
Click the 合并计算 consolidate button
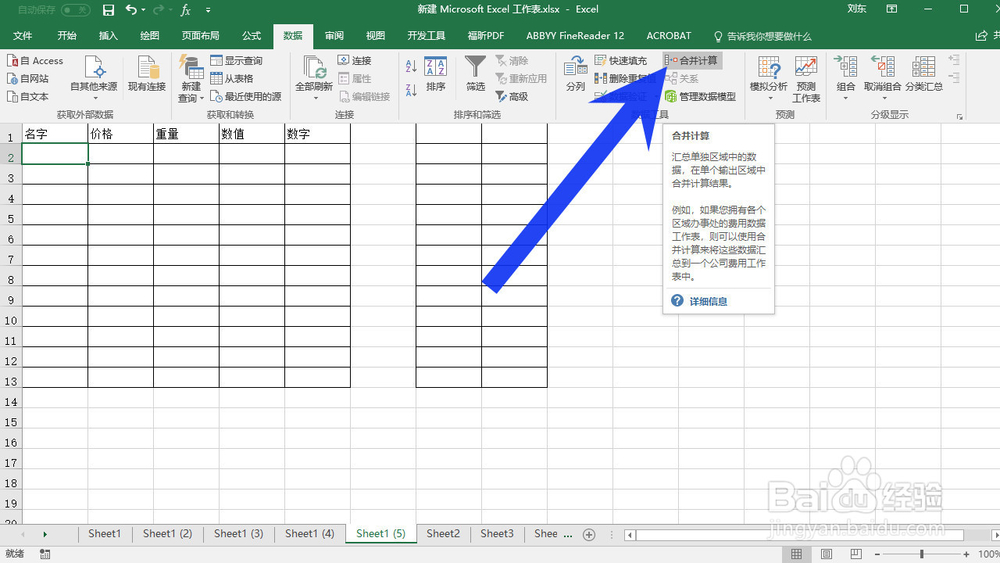[692, 61]
